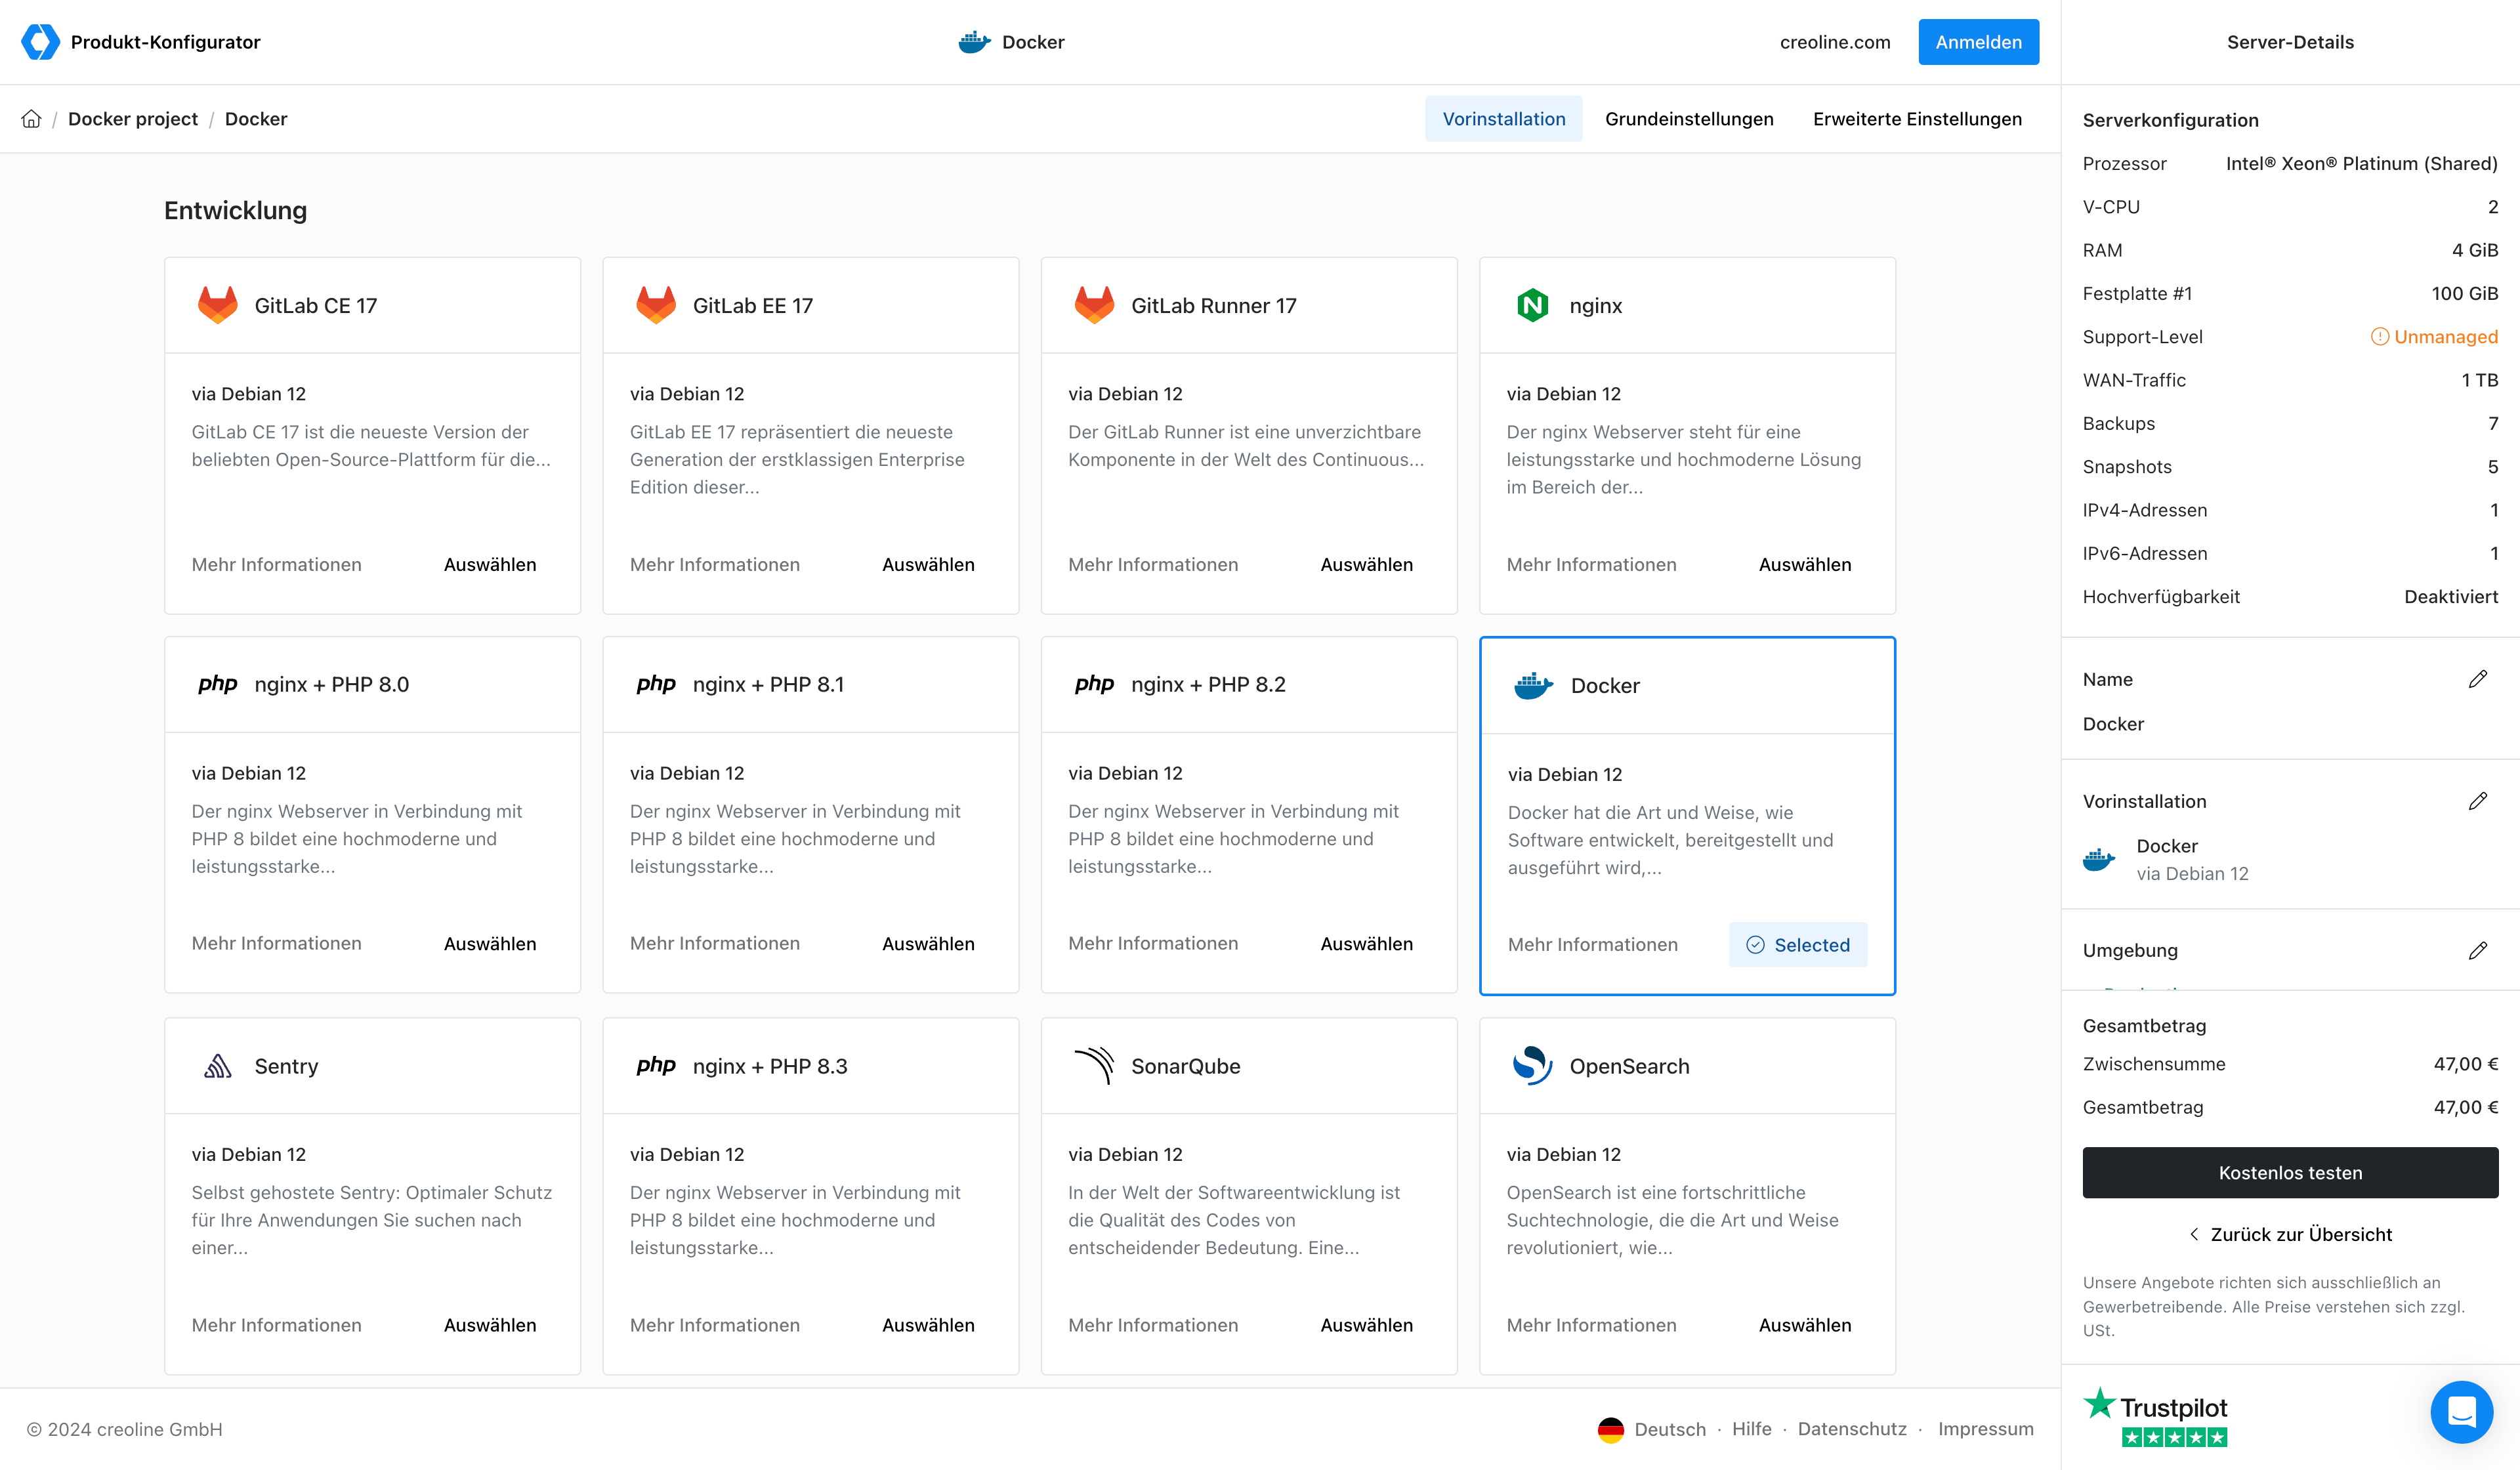Click the Produkt-Konfigurator title
Viewport: 2520px width, 1470px height.
165,42
